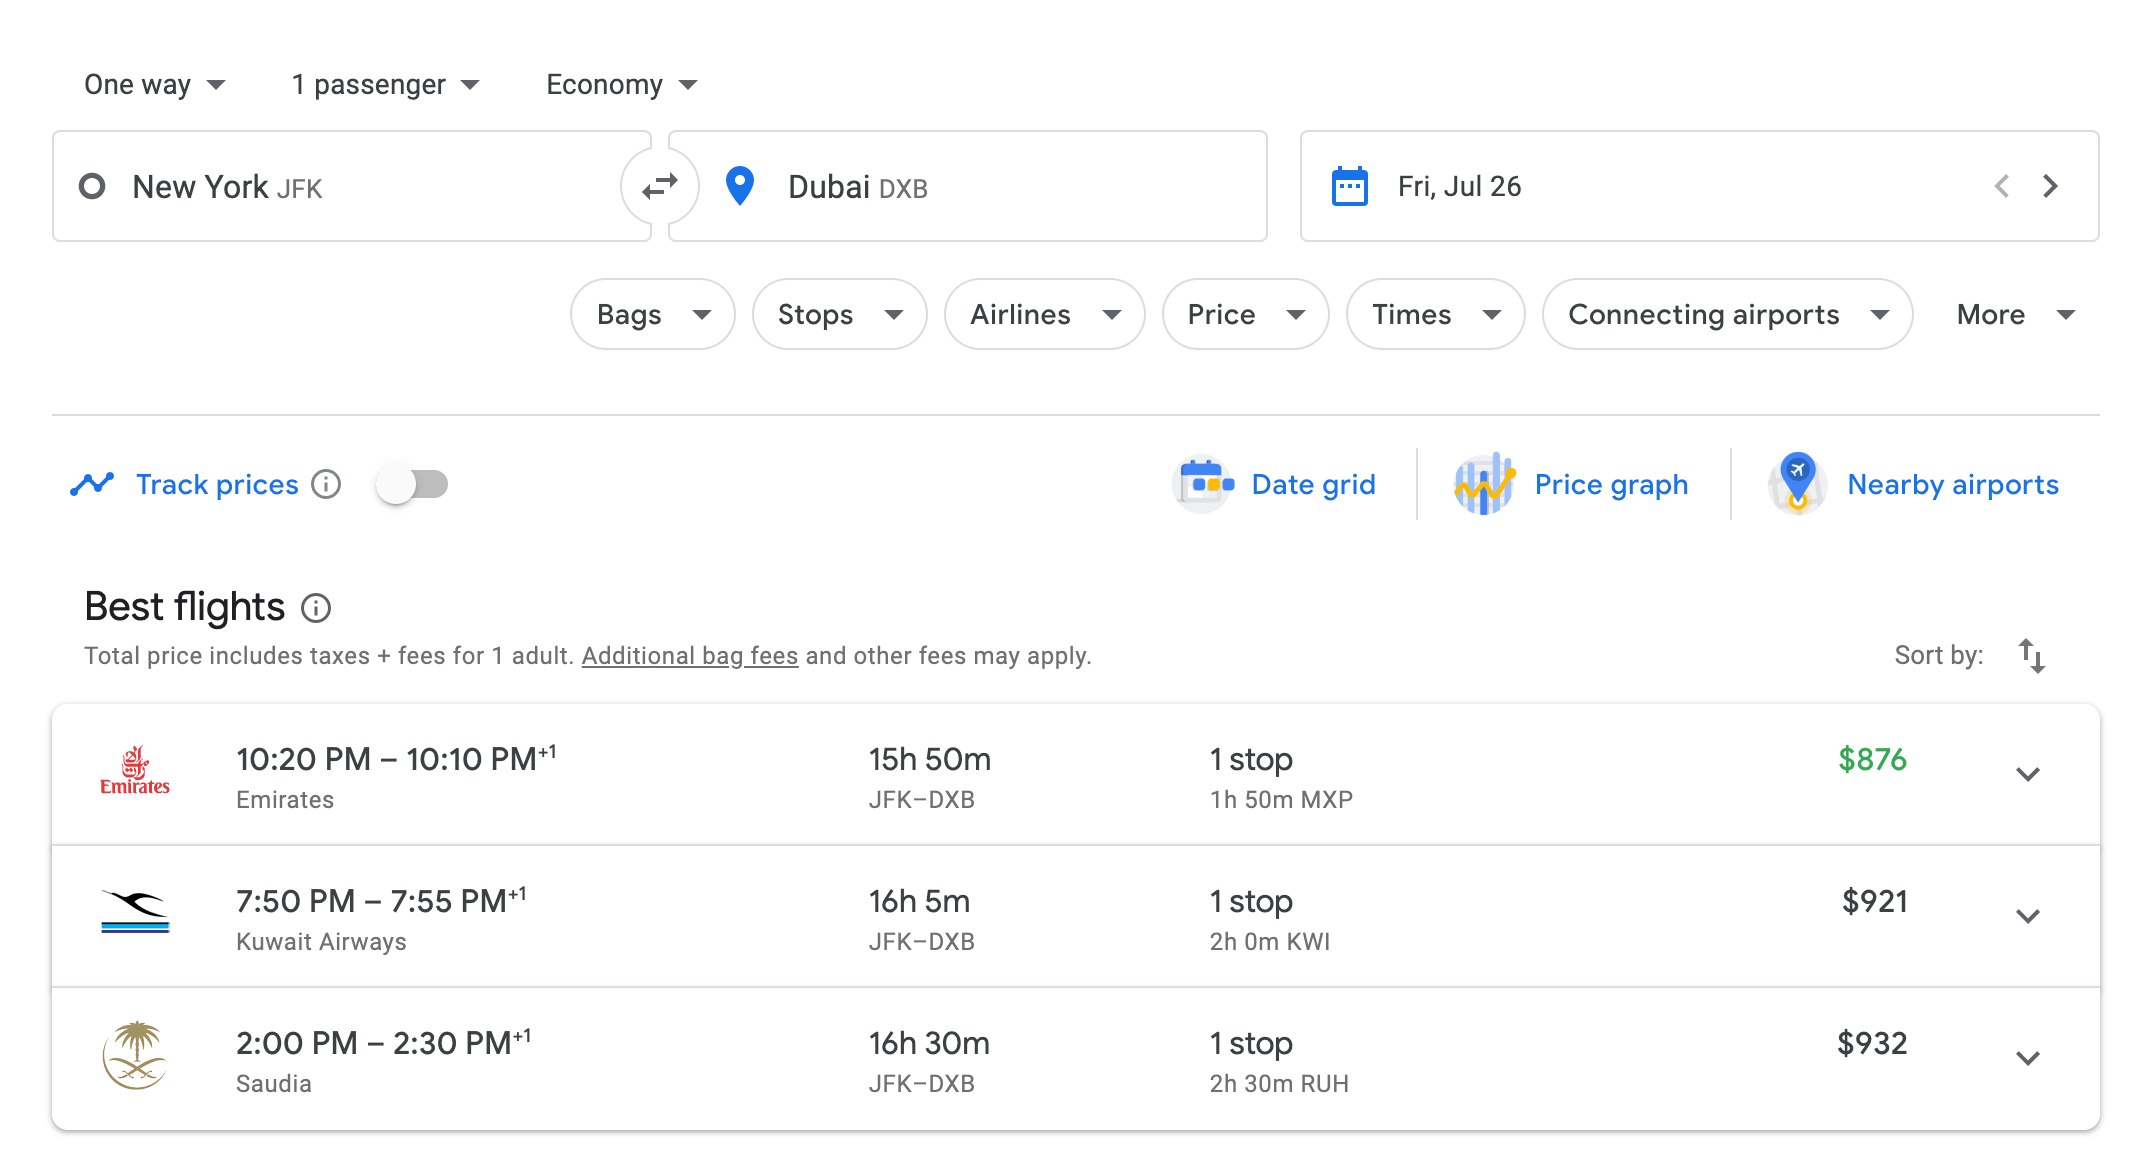
Task: Open the sort order arrows icon
Action: click(x=2031, y=656)
